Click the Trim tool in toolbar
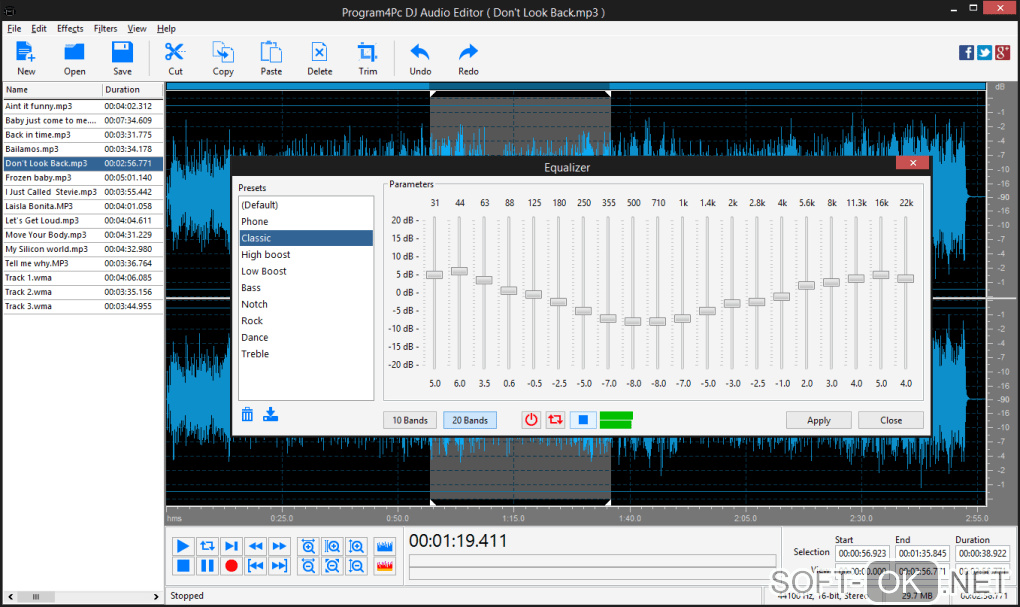Image resolution: width=1020 pixels, height=607 pixels. (x=368, y=57)
